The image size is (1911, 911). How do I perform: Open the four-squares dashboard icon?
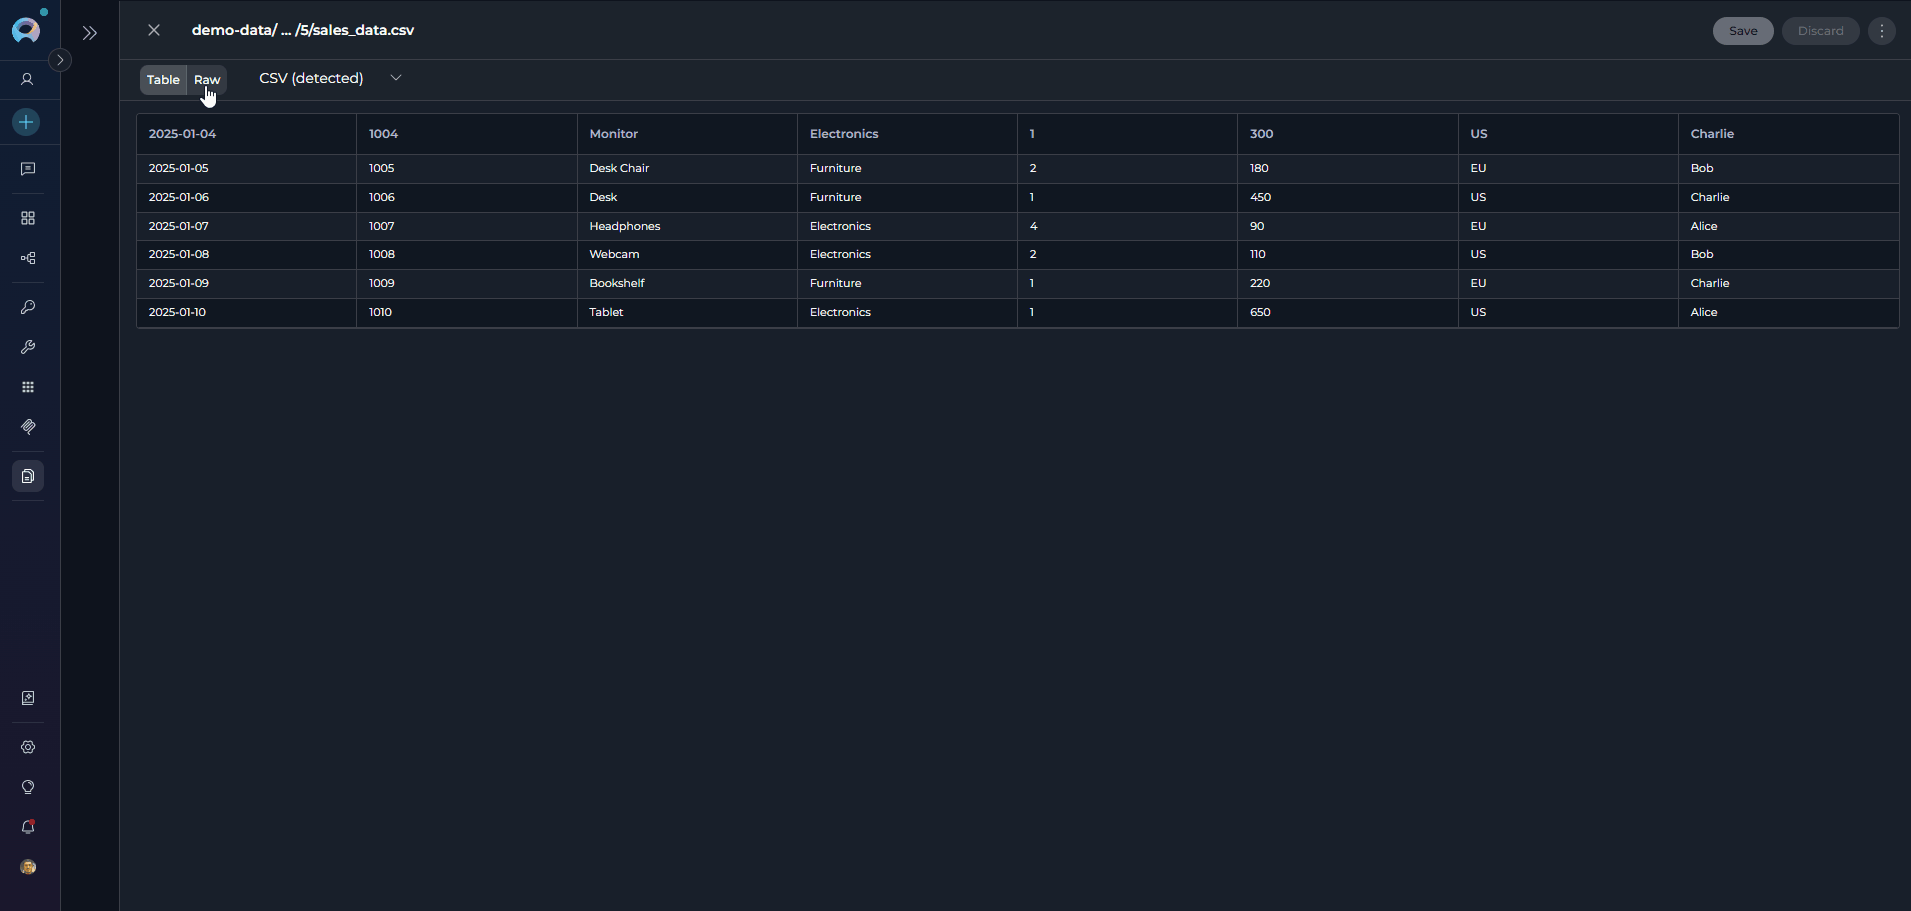(x=28, y=218)
